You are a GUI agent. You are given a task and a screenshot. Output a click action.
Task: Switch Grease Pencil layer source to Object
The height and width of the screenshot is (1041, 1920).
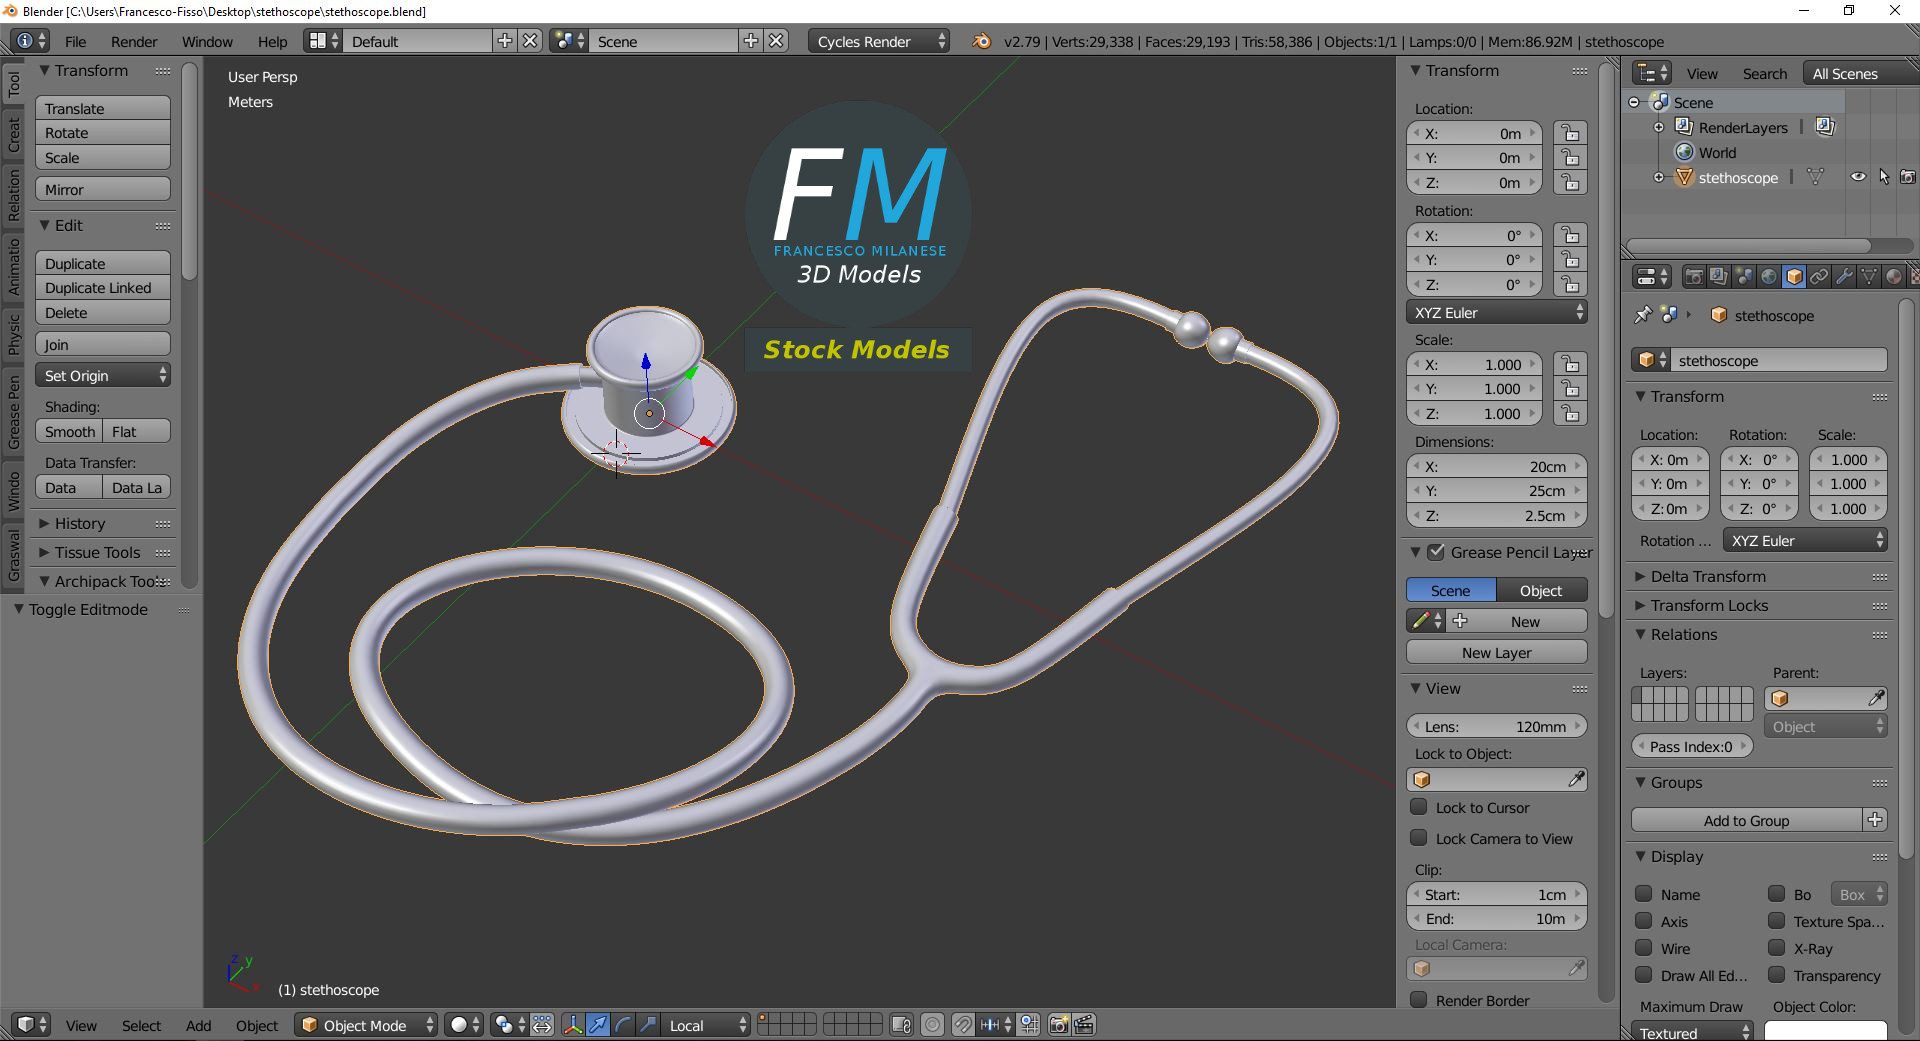(x=1539, y=590)
